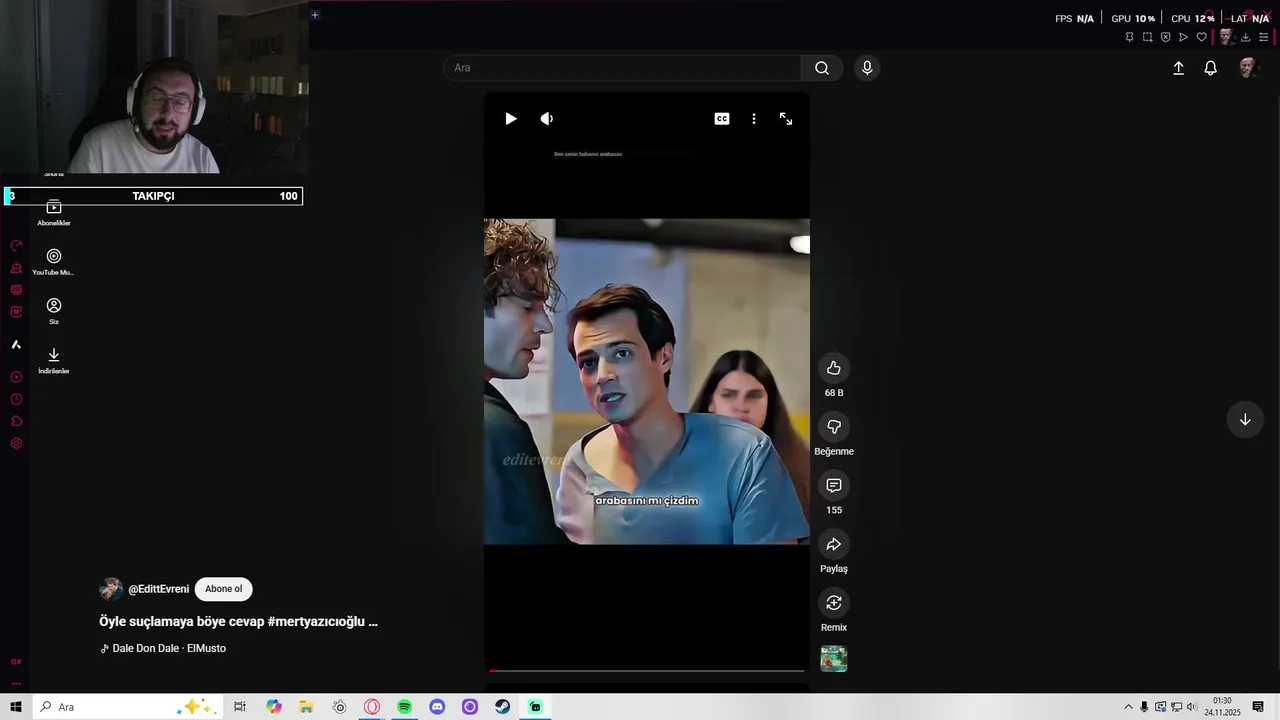The height and width of the screenshot is (720, 1280).
Task: Click the three-dot icon at the sidebar bottom
Action: coord(16,684)
